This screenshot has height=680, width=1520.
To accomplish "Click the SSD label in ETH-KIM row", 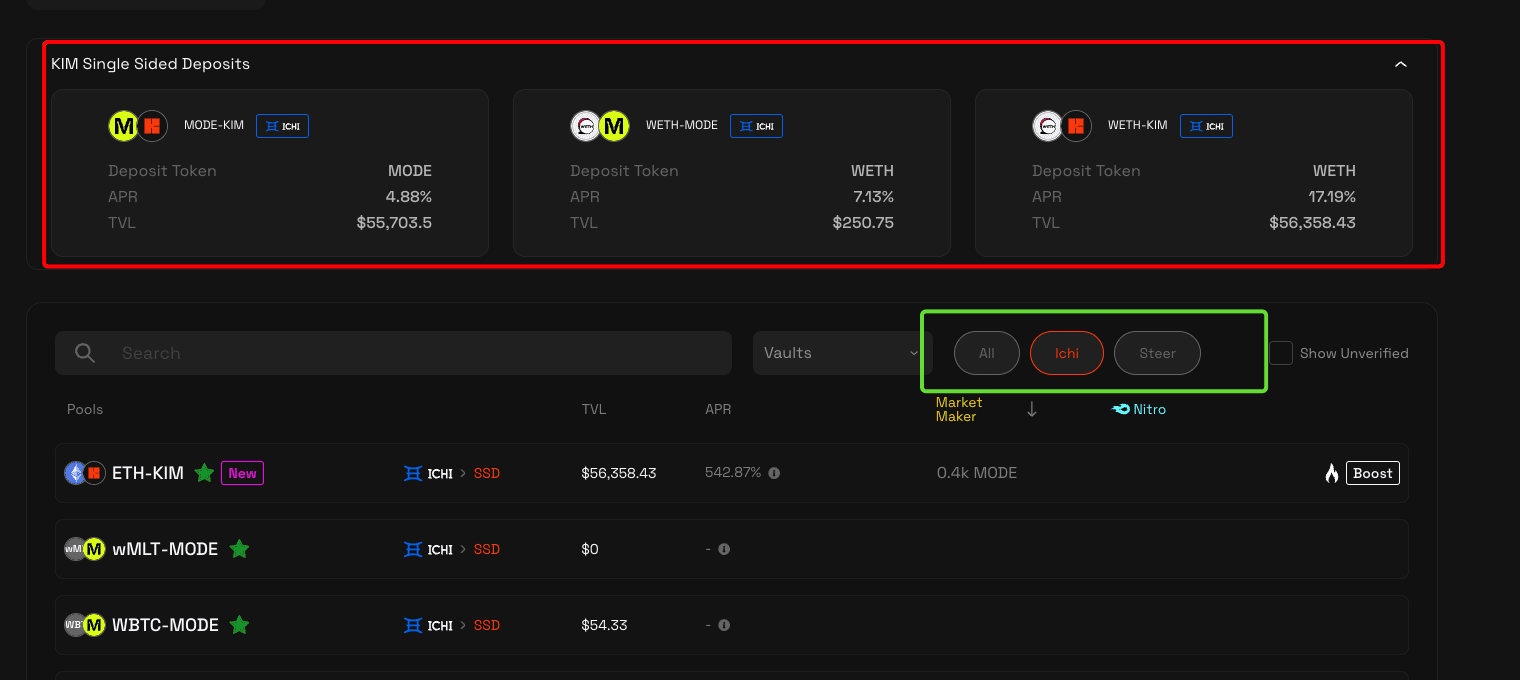I will pos(487,473).
